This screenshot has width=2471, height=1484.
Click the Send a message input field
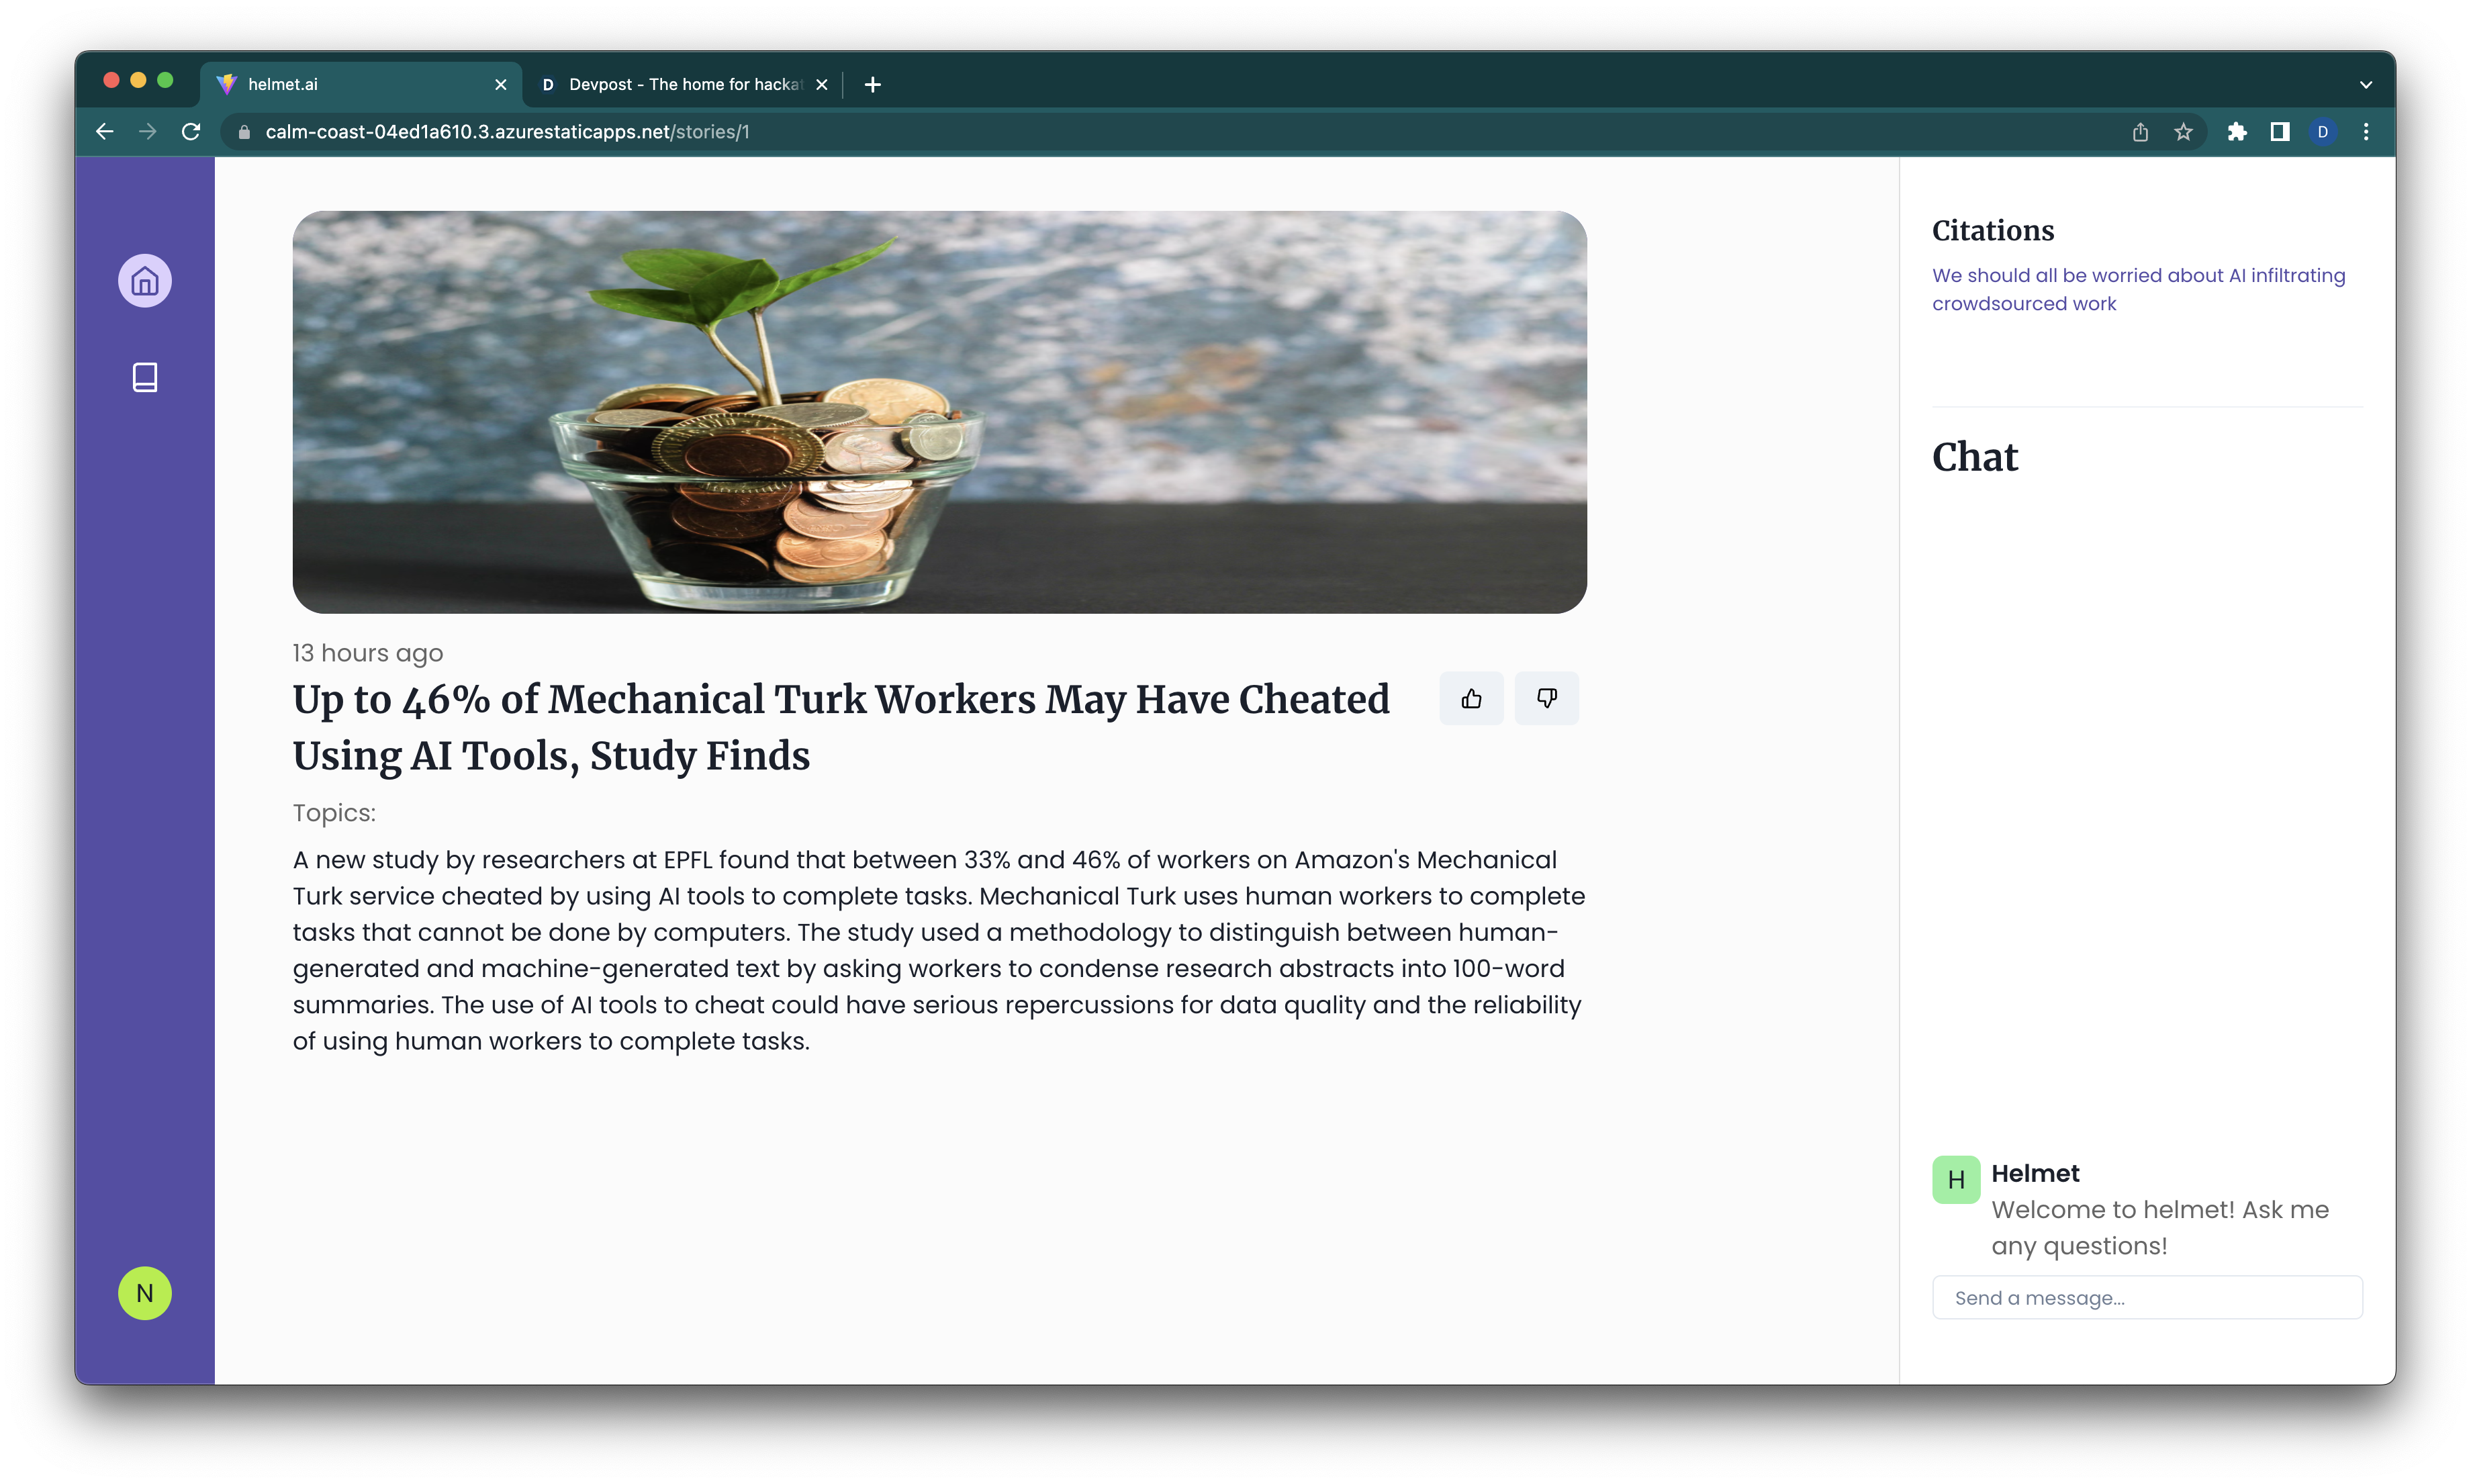[x=2147, y=1297]
